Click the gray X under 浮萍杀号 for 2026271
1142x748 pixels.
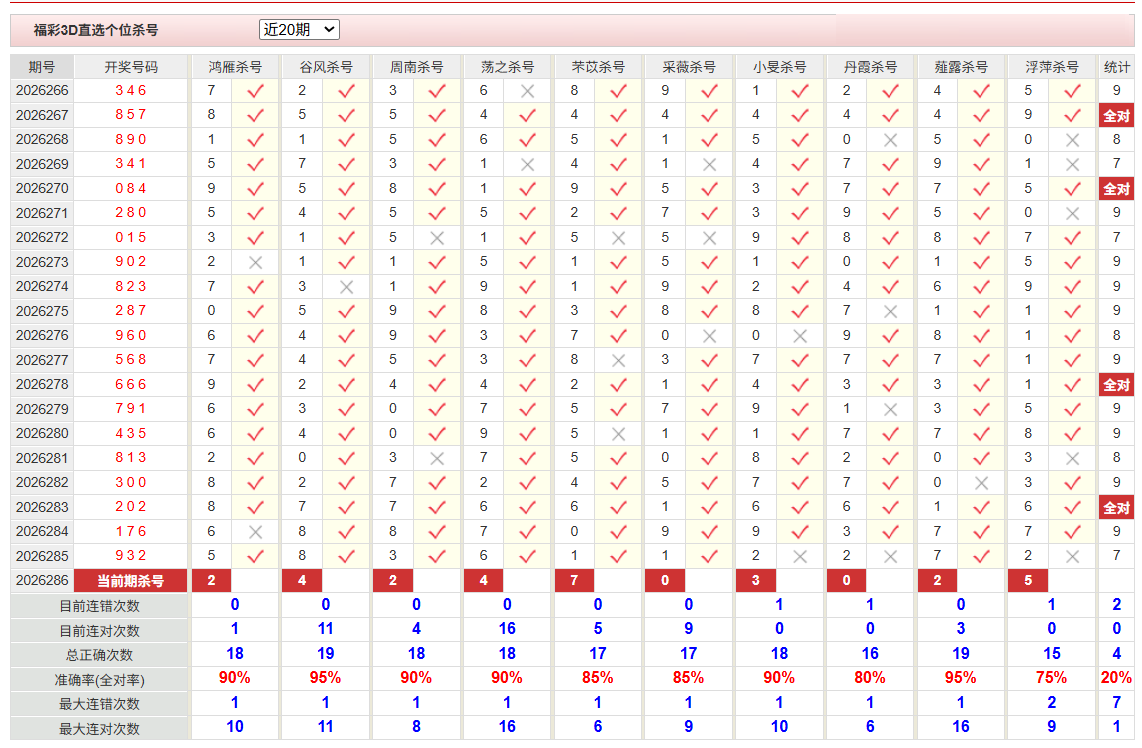(1072, 213)
